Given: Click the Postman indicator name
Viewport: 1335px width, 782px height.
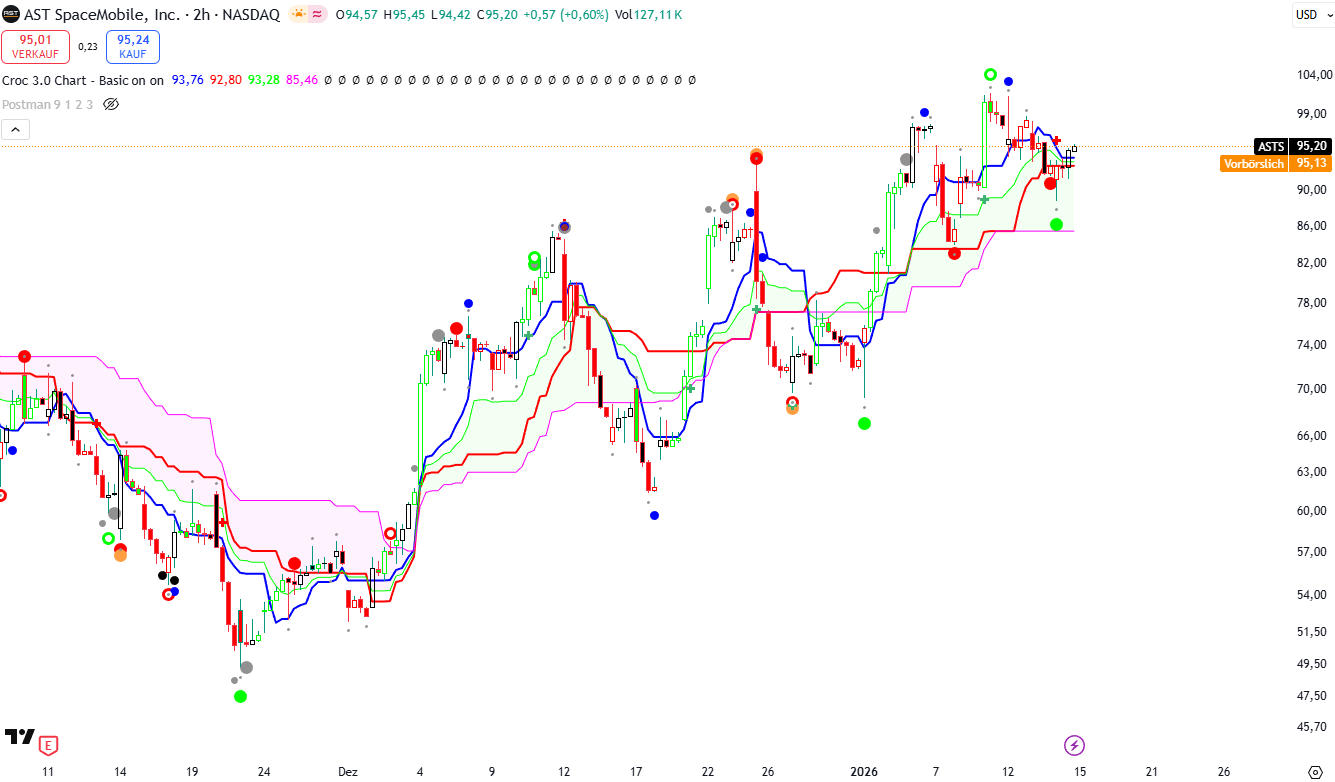Looking at the screenshot, I should [26, 104].
